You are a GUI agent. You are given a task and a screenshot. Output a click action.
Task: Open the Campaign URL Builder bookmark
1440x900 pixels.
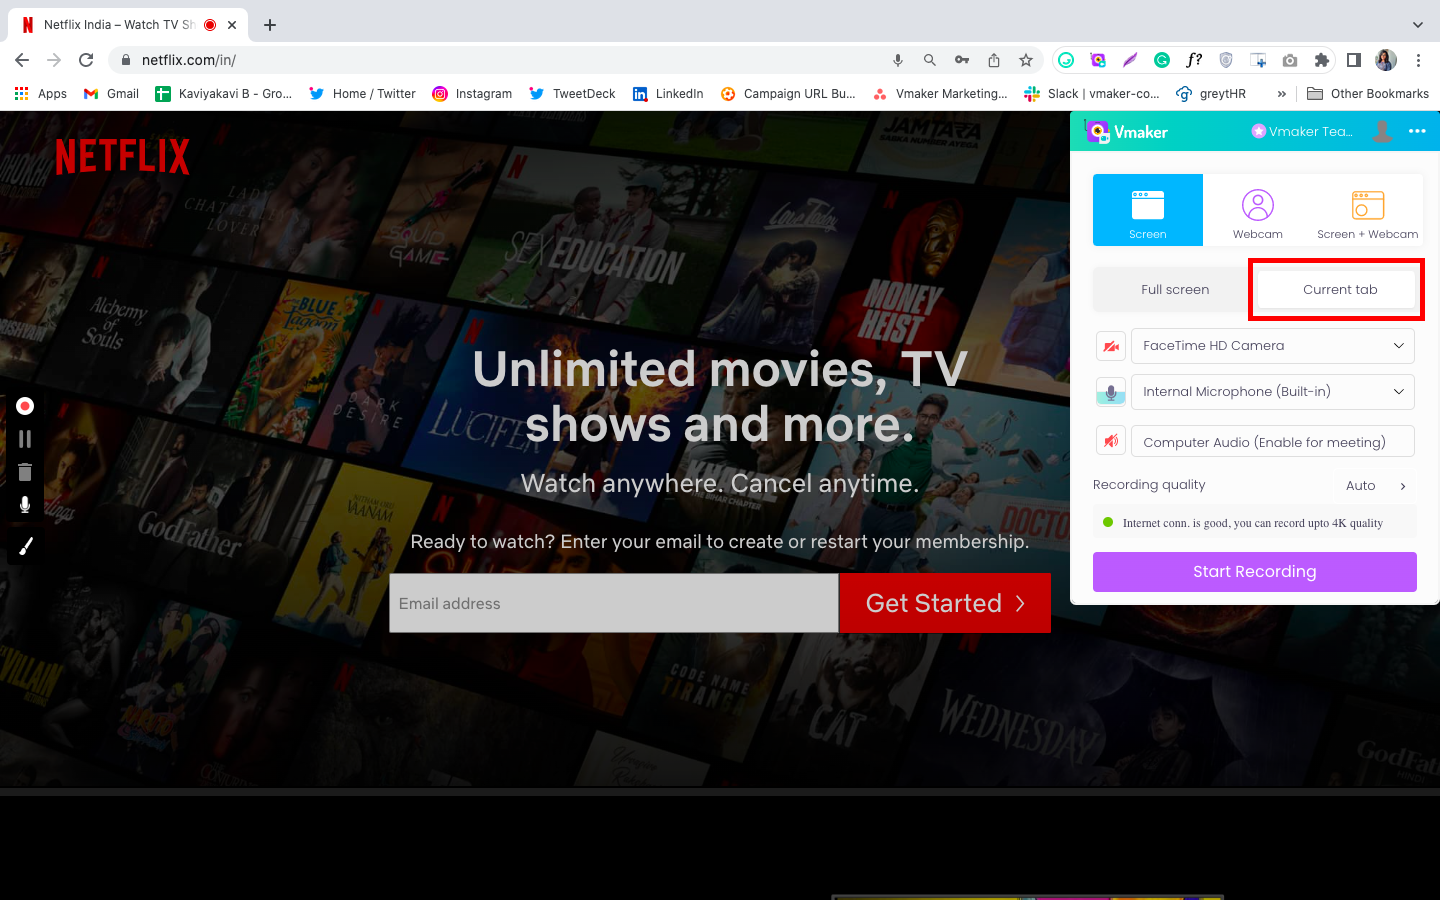(788, 94)
